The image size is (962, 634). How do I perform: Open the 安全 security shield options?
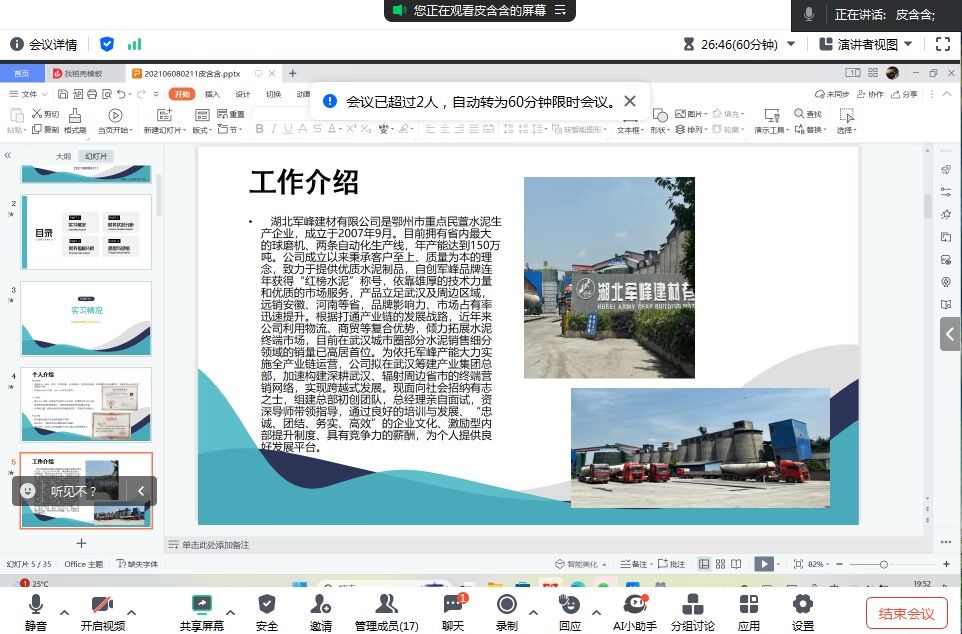(266, 612)
